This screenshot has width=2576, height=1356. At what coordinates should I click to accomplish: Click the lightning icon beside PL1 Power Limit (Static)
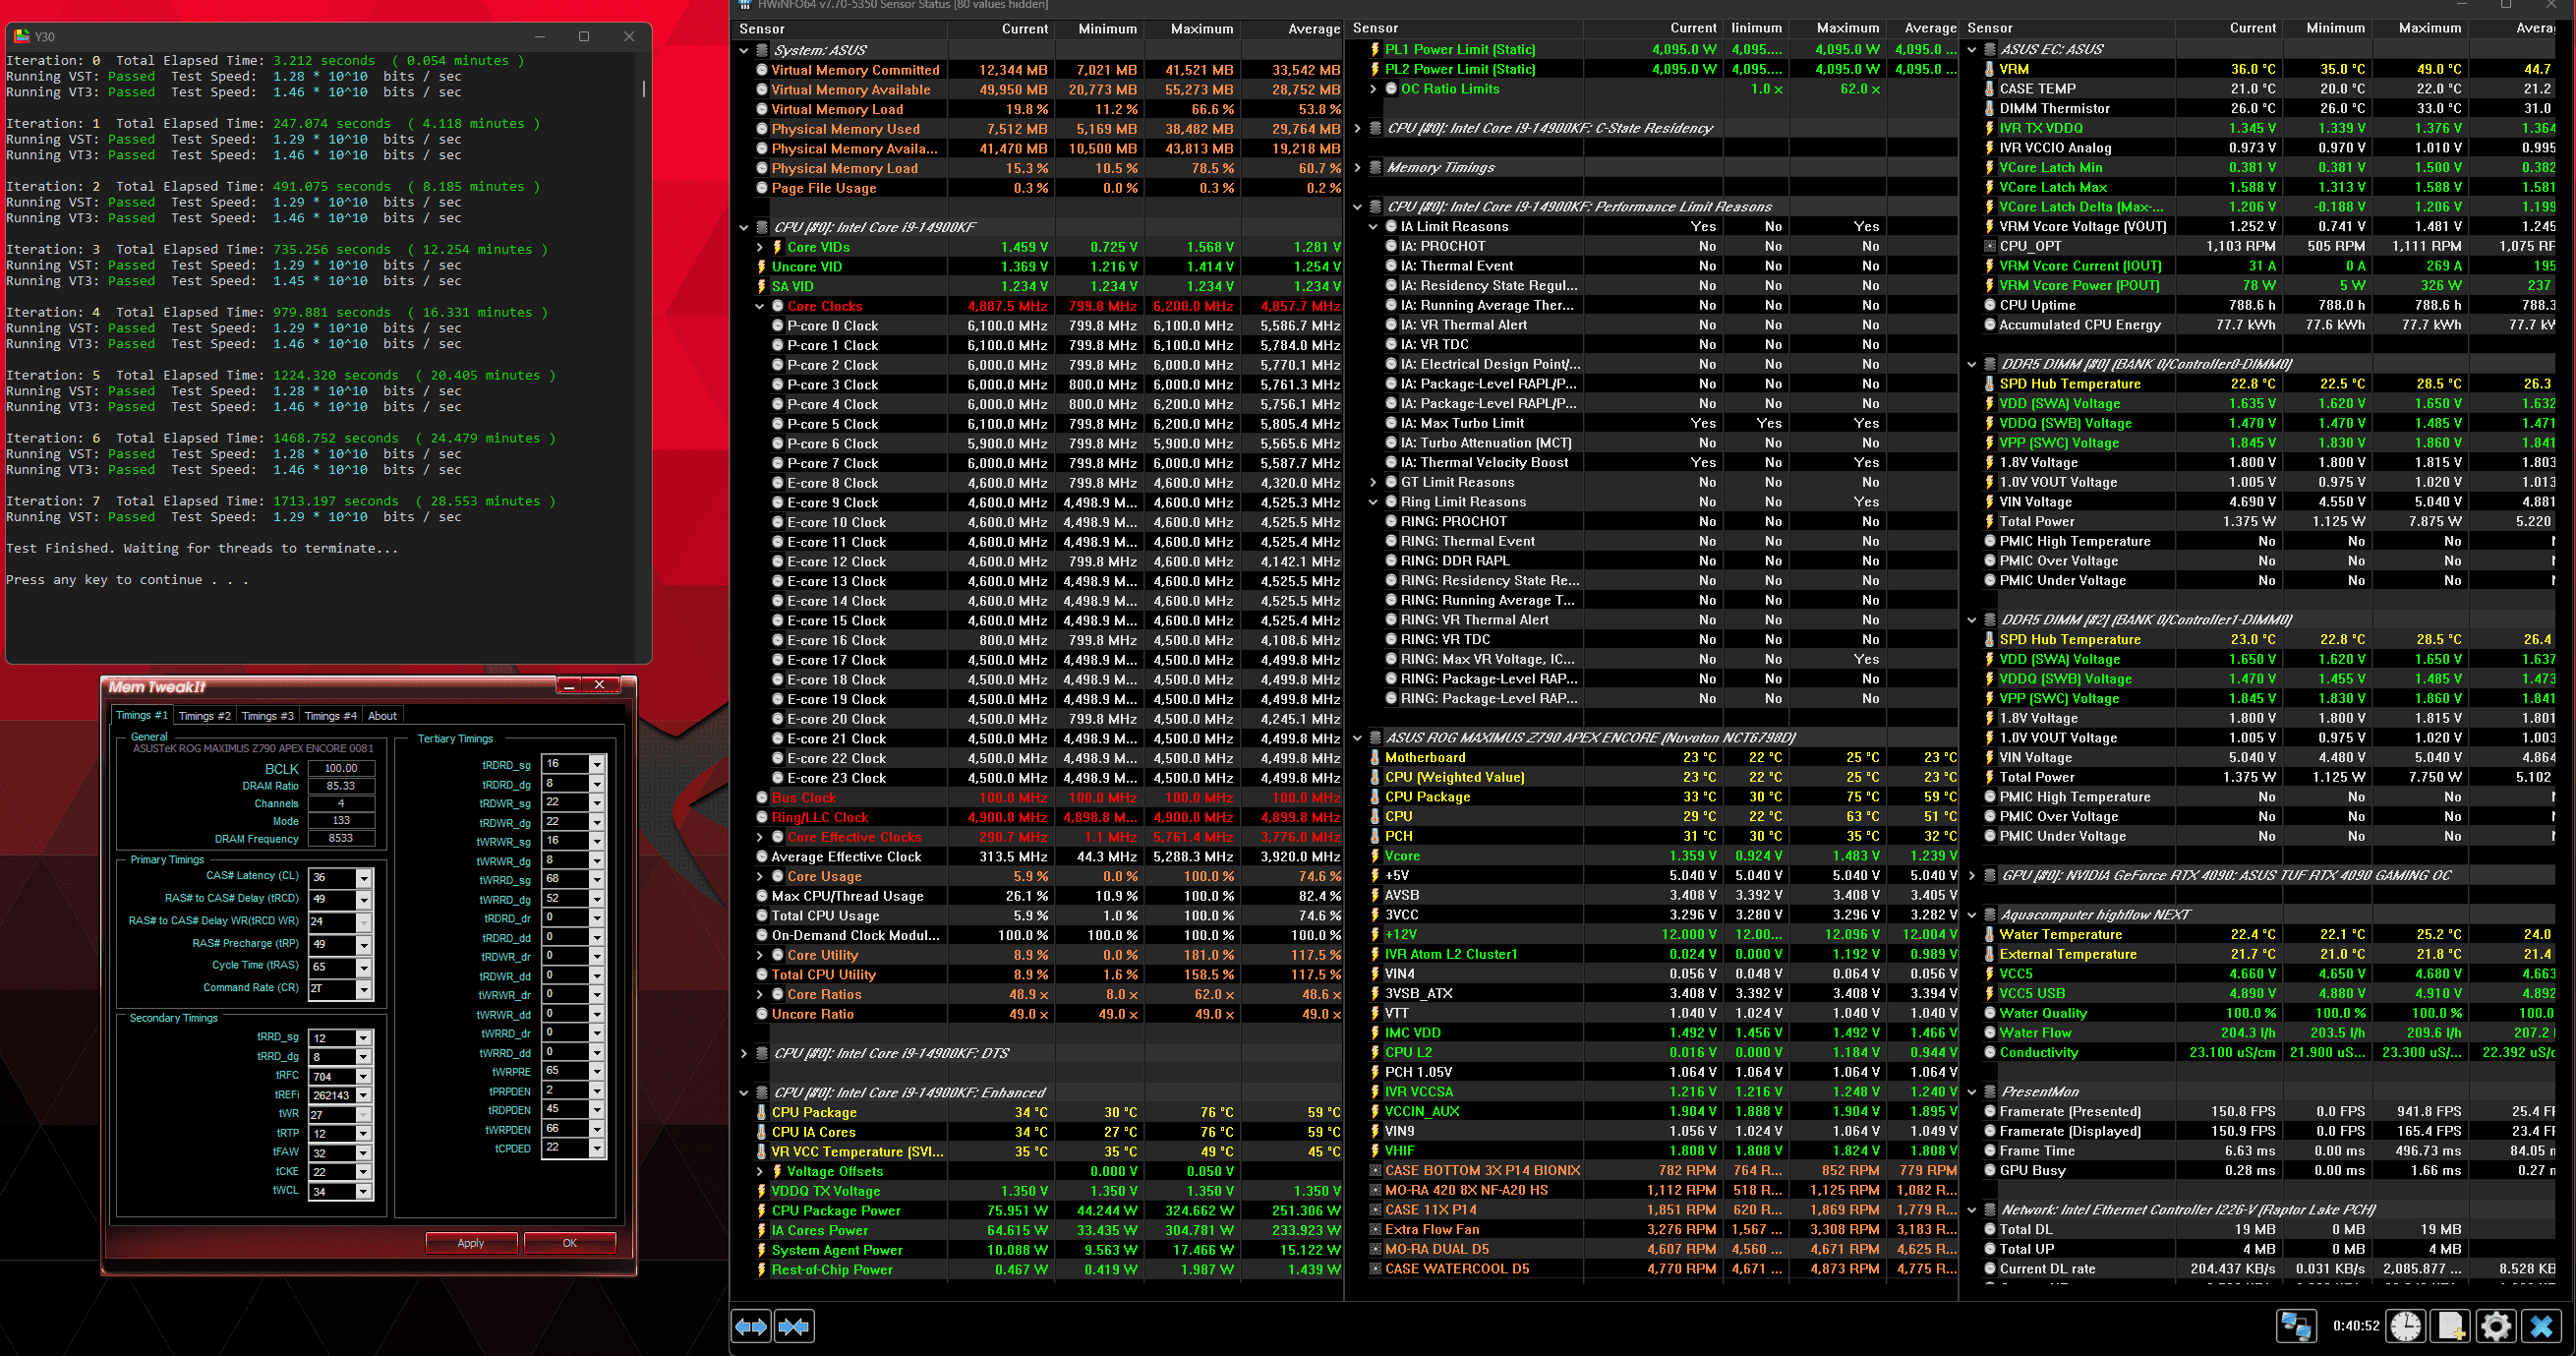tap(1376, 49)
